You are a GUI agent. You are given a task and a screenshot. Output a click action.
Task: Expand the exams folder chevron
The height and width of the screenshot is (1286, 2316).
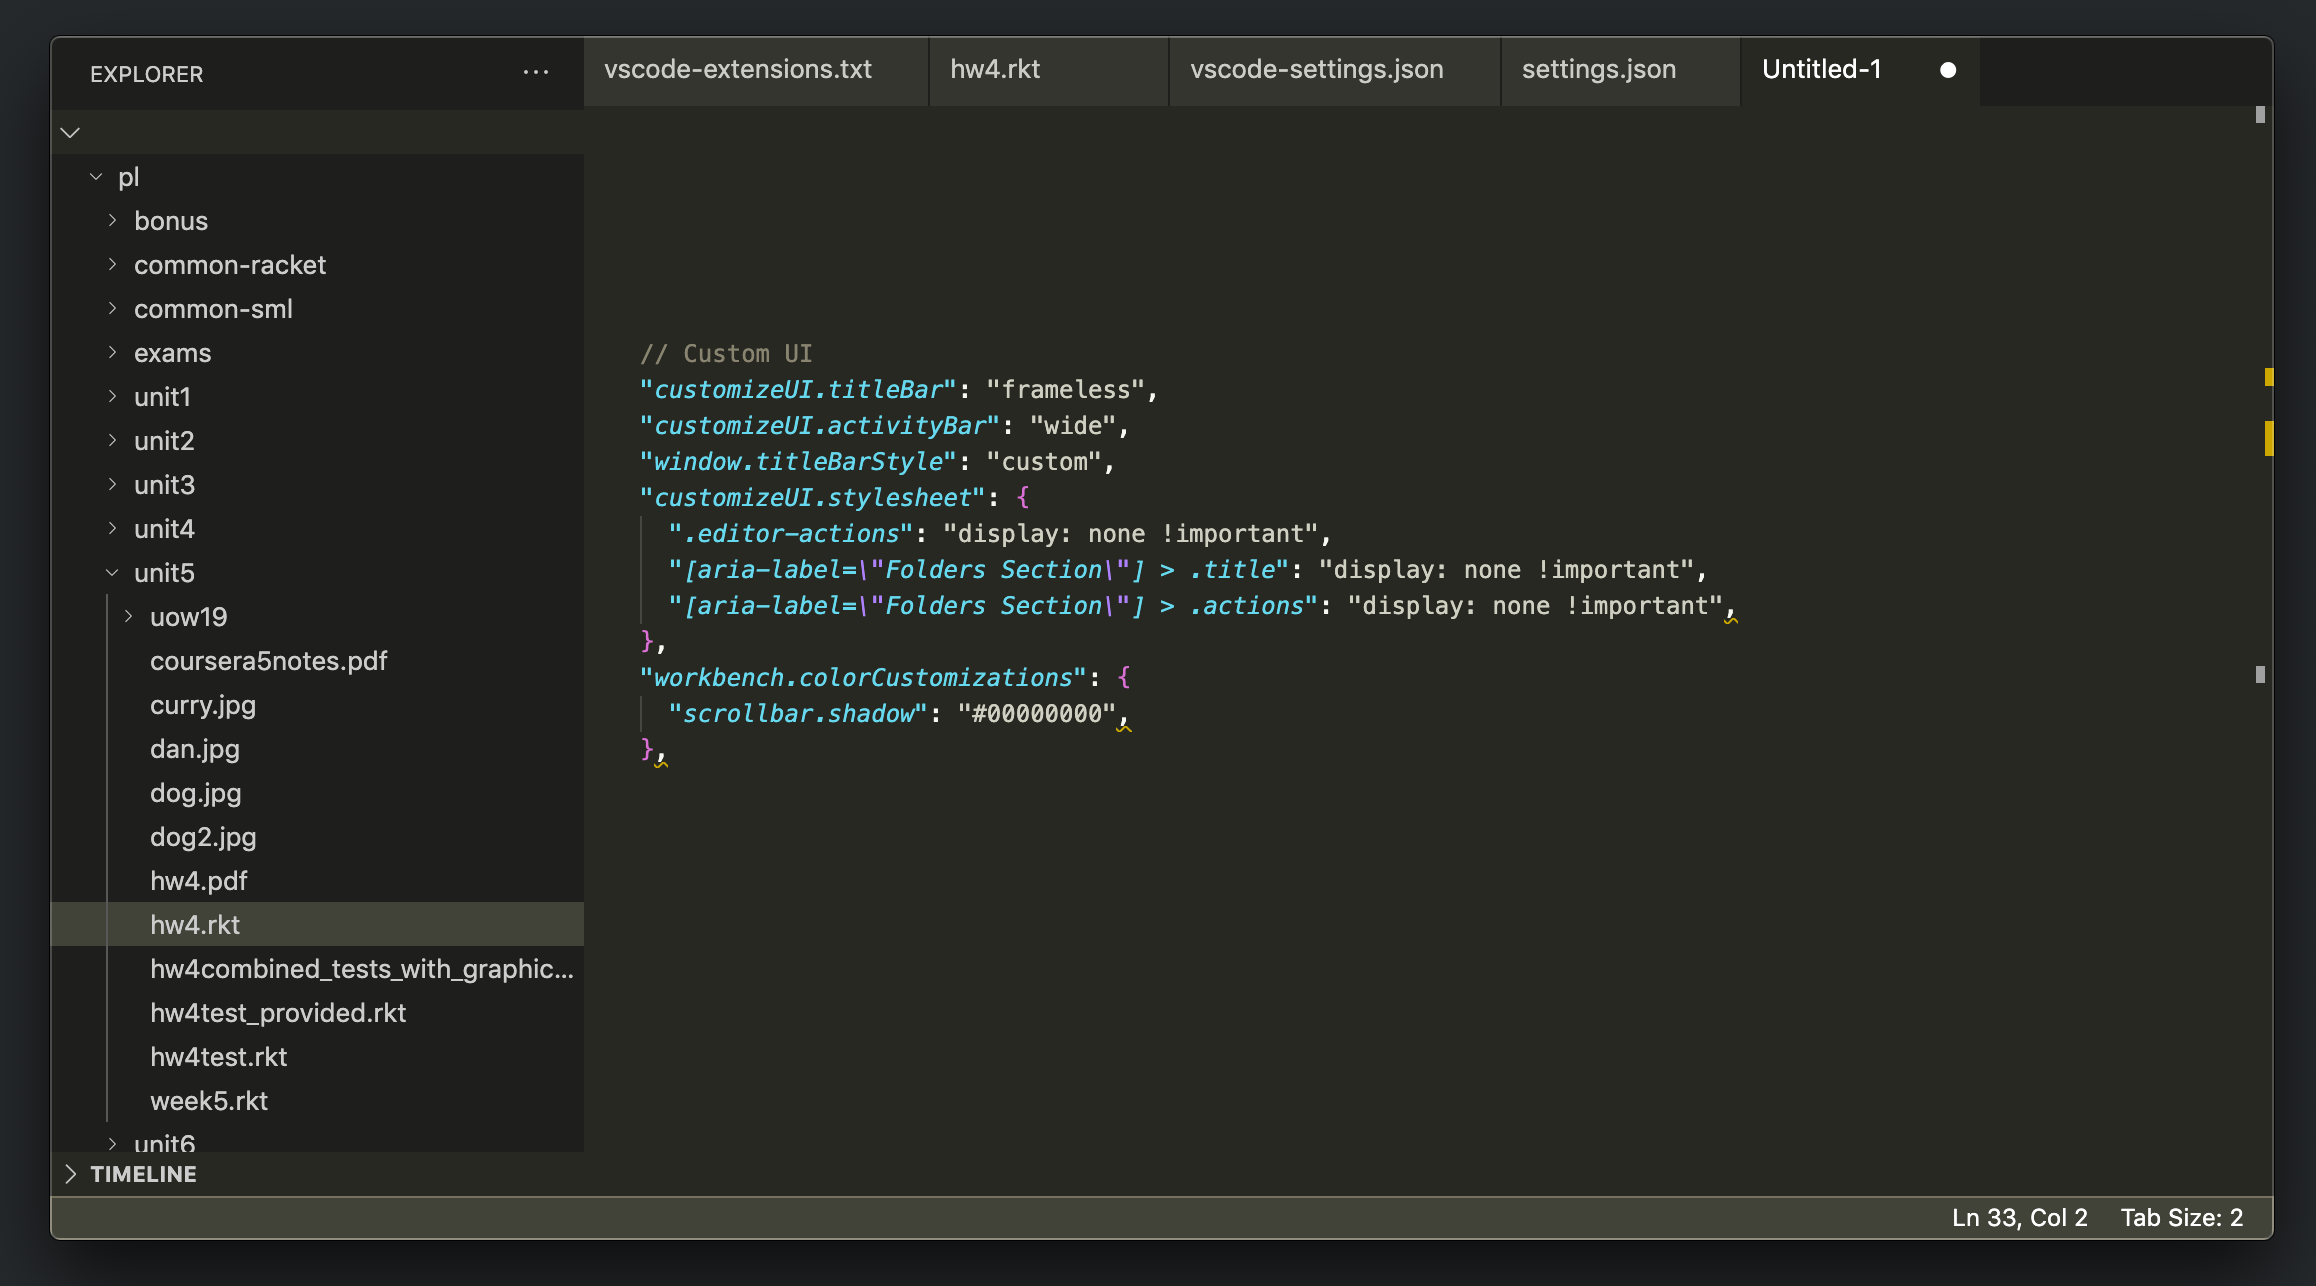(x=113, y=352)
